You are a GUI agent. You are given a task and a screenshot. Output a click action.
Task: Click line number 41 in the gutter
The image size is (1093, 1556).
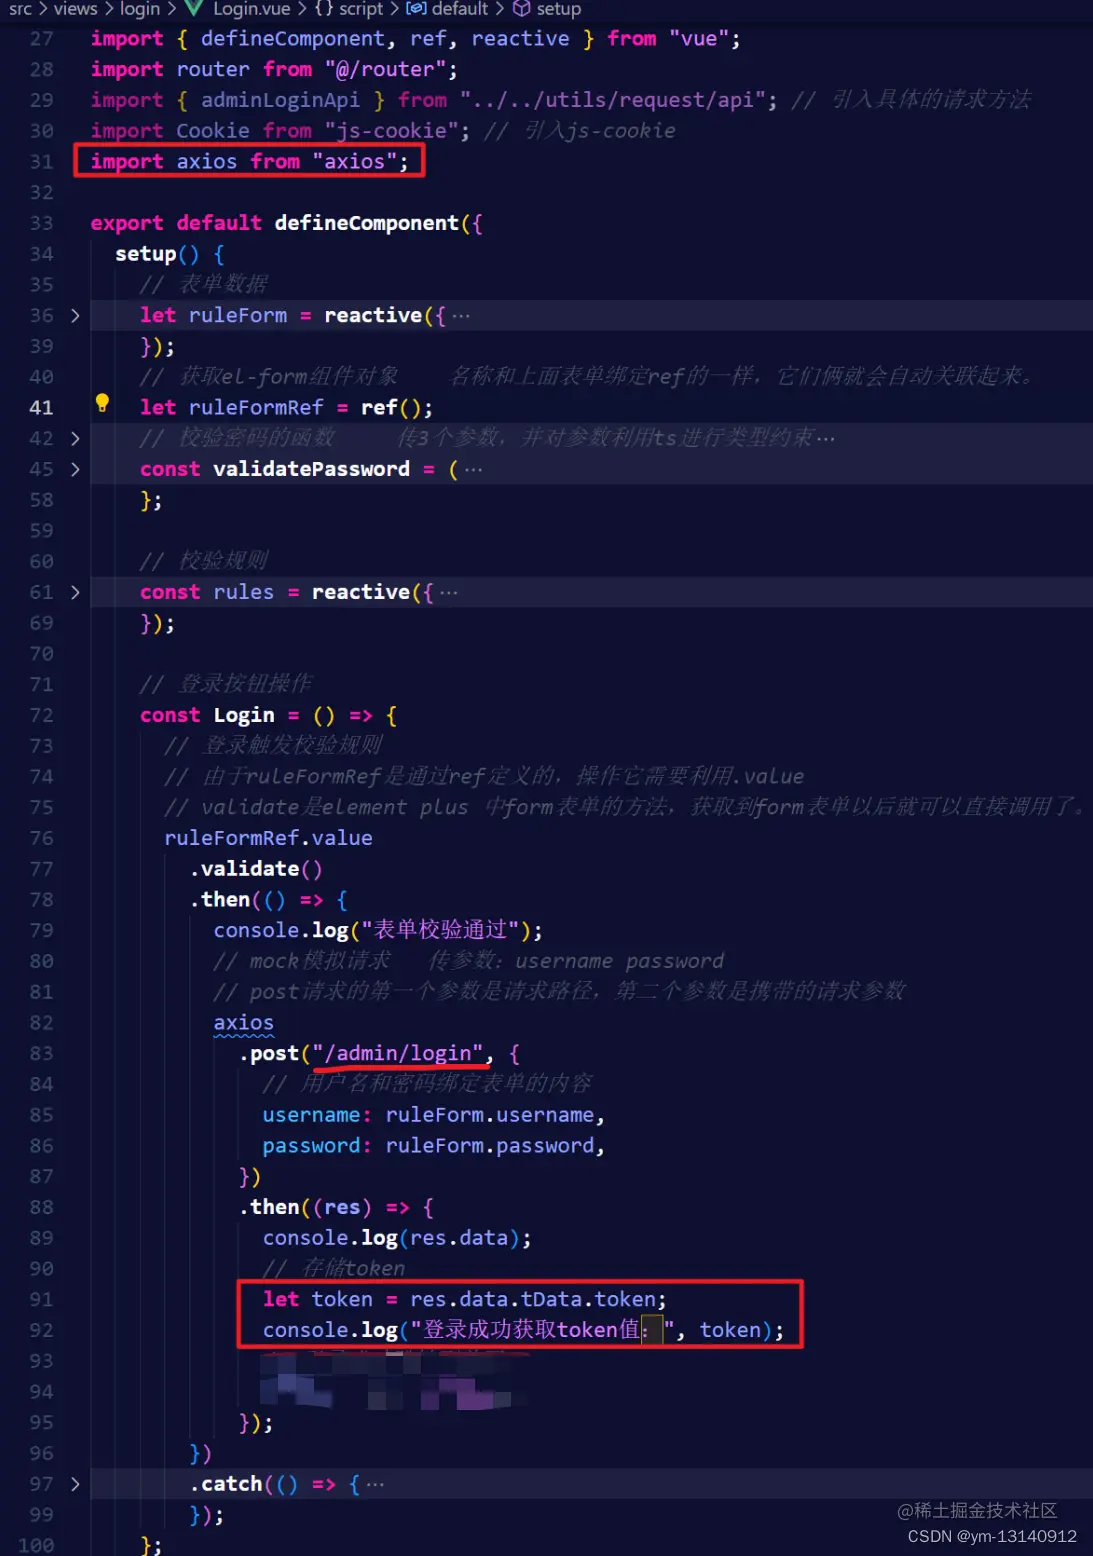tap(41, 407)
